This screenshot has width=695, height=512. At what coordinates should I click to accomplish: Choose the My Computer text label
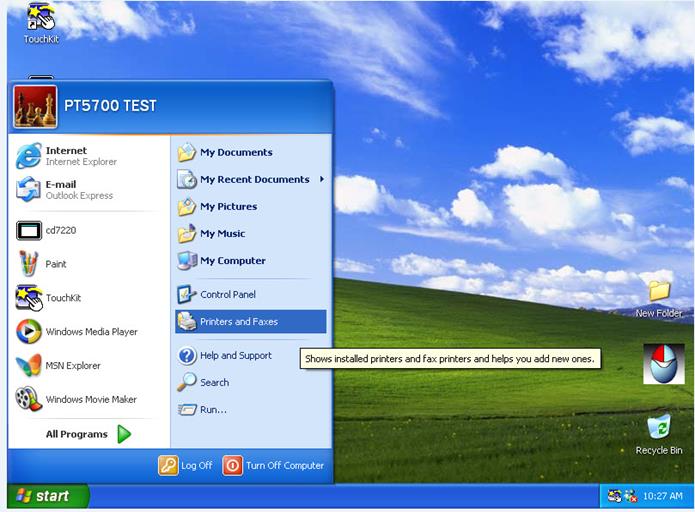pyautogui.click(x=233, y=261)
